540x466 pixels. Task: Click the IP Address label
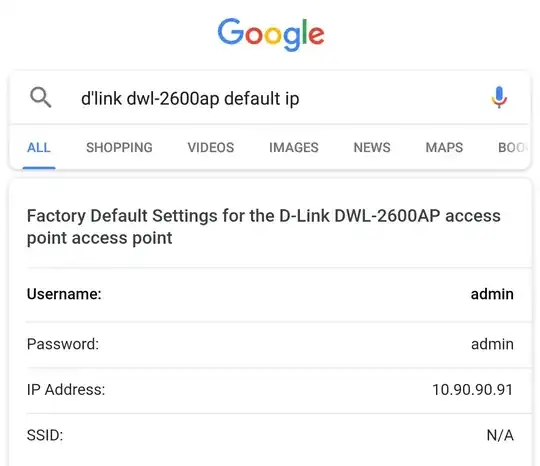[x=66, y=390]
